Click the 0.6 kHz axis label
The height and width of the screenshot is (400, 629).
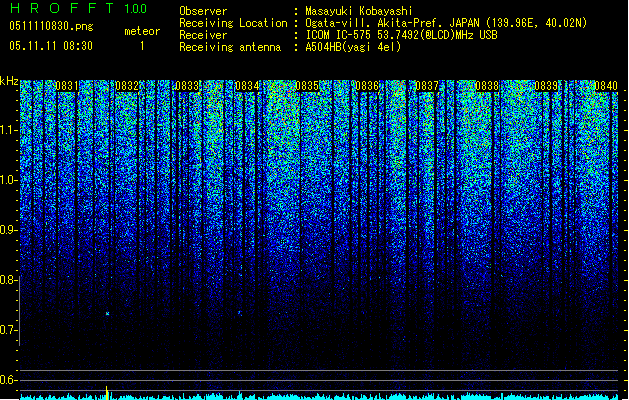[8, 380]
